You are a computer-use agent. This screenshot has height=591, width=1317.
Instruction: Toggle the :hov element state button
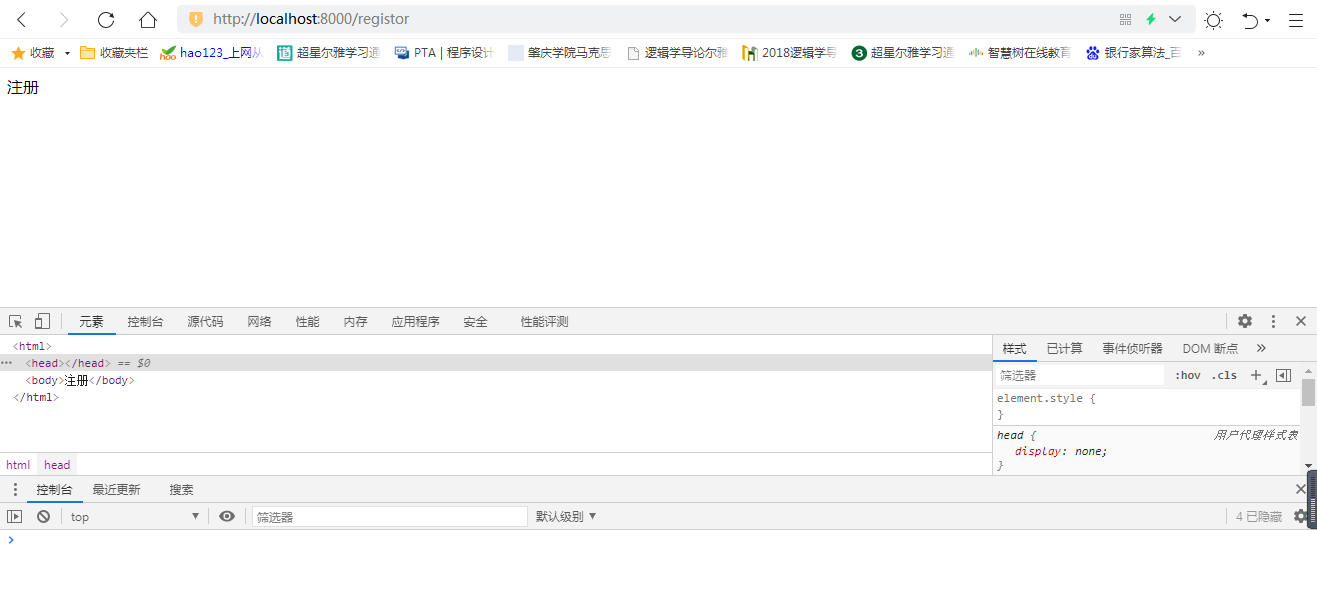(1188, 375)
